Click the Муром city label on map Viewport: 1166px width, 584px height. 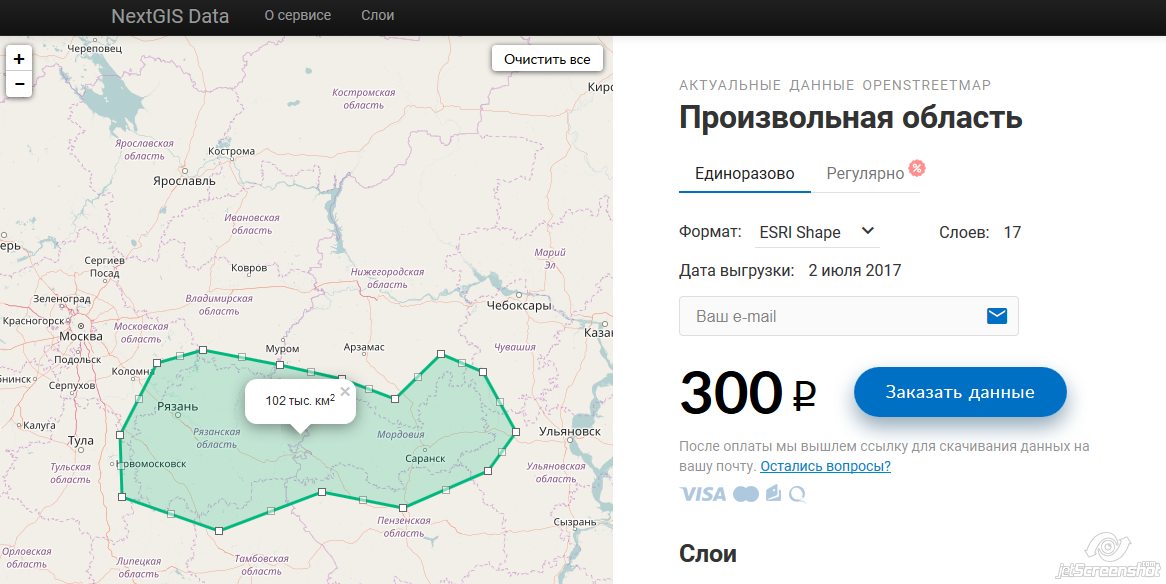[283, 348]
